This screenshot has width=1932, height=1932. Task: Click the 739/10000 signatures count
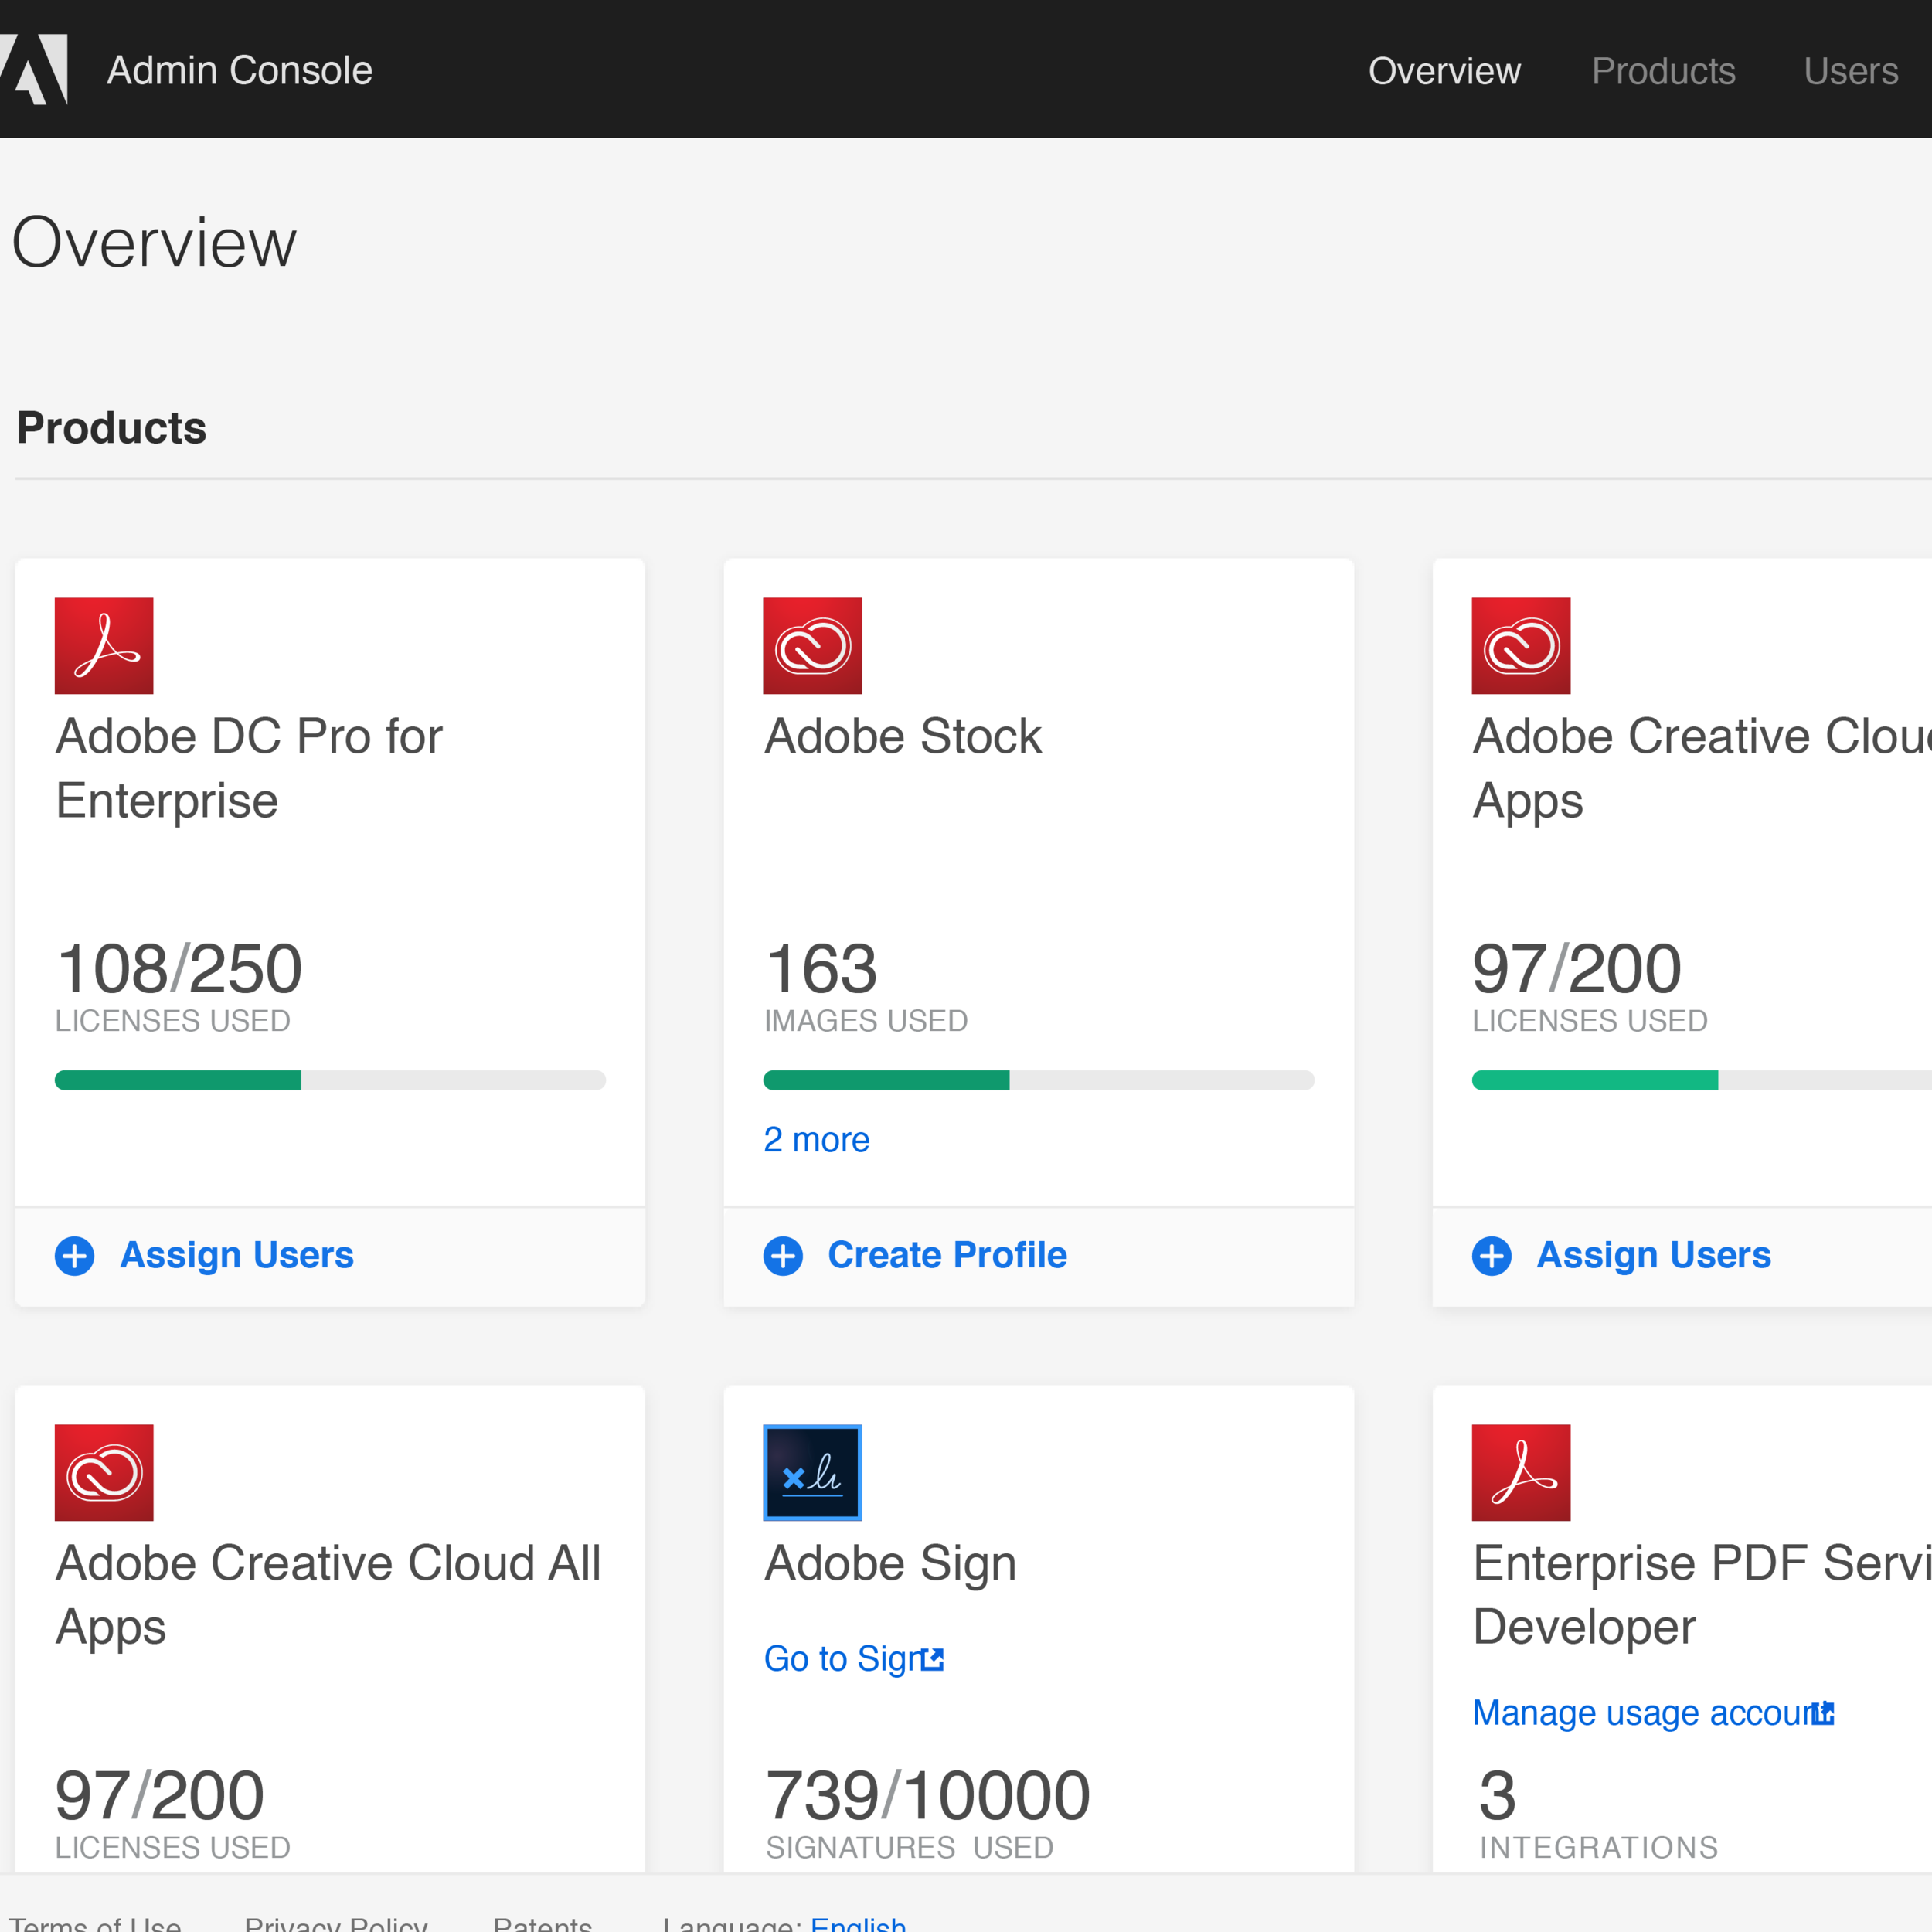point(927,1795)
